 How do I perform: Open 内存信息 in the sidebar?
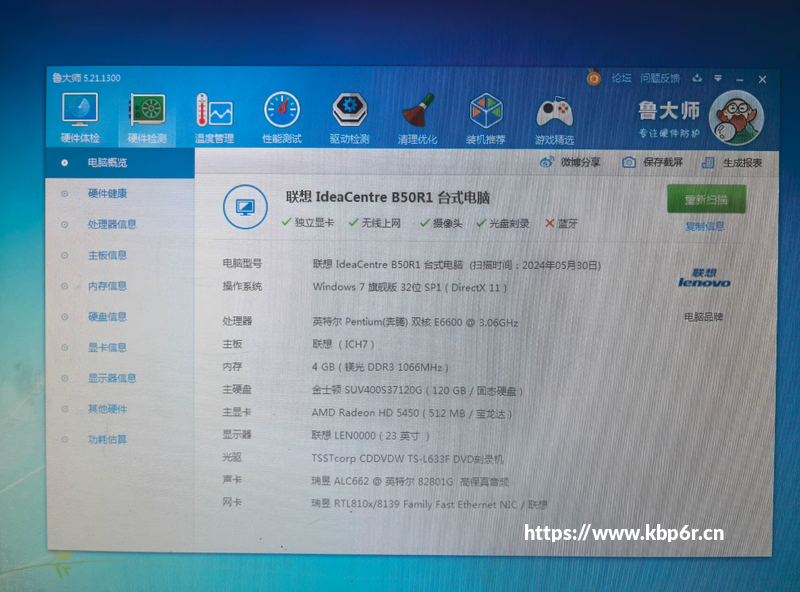pyautogui.click(x=107, y=286)
